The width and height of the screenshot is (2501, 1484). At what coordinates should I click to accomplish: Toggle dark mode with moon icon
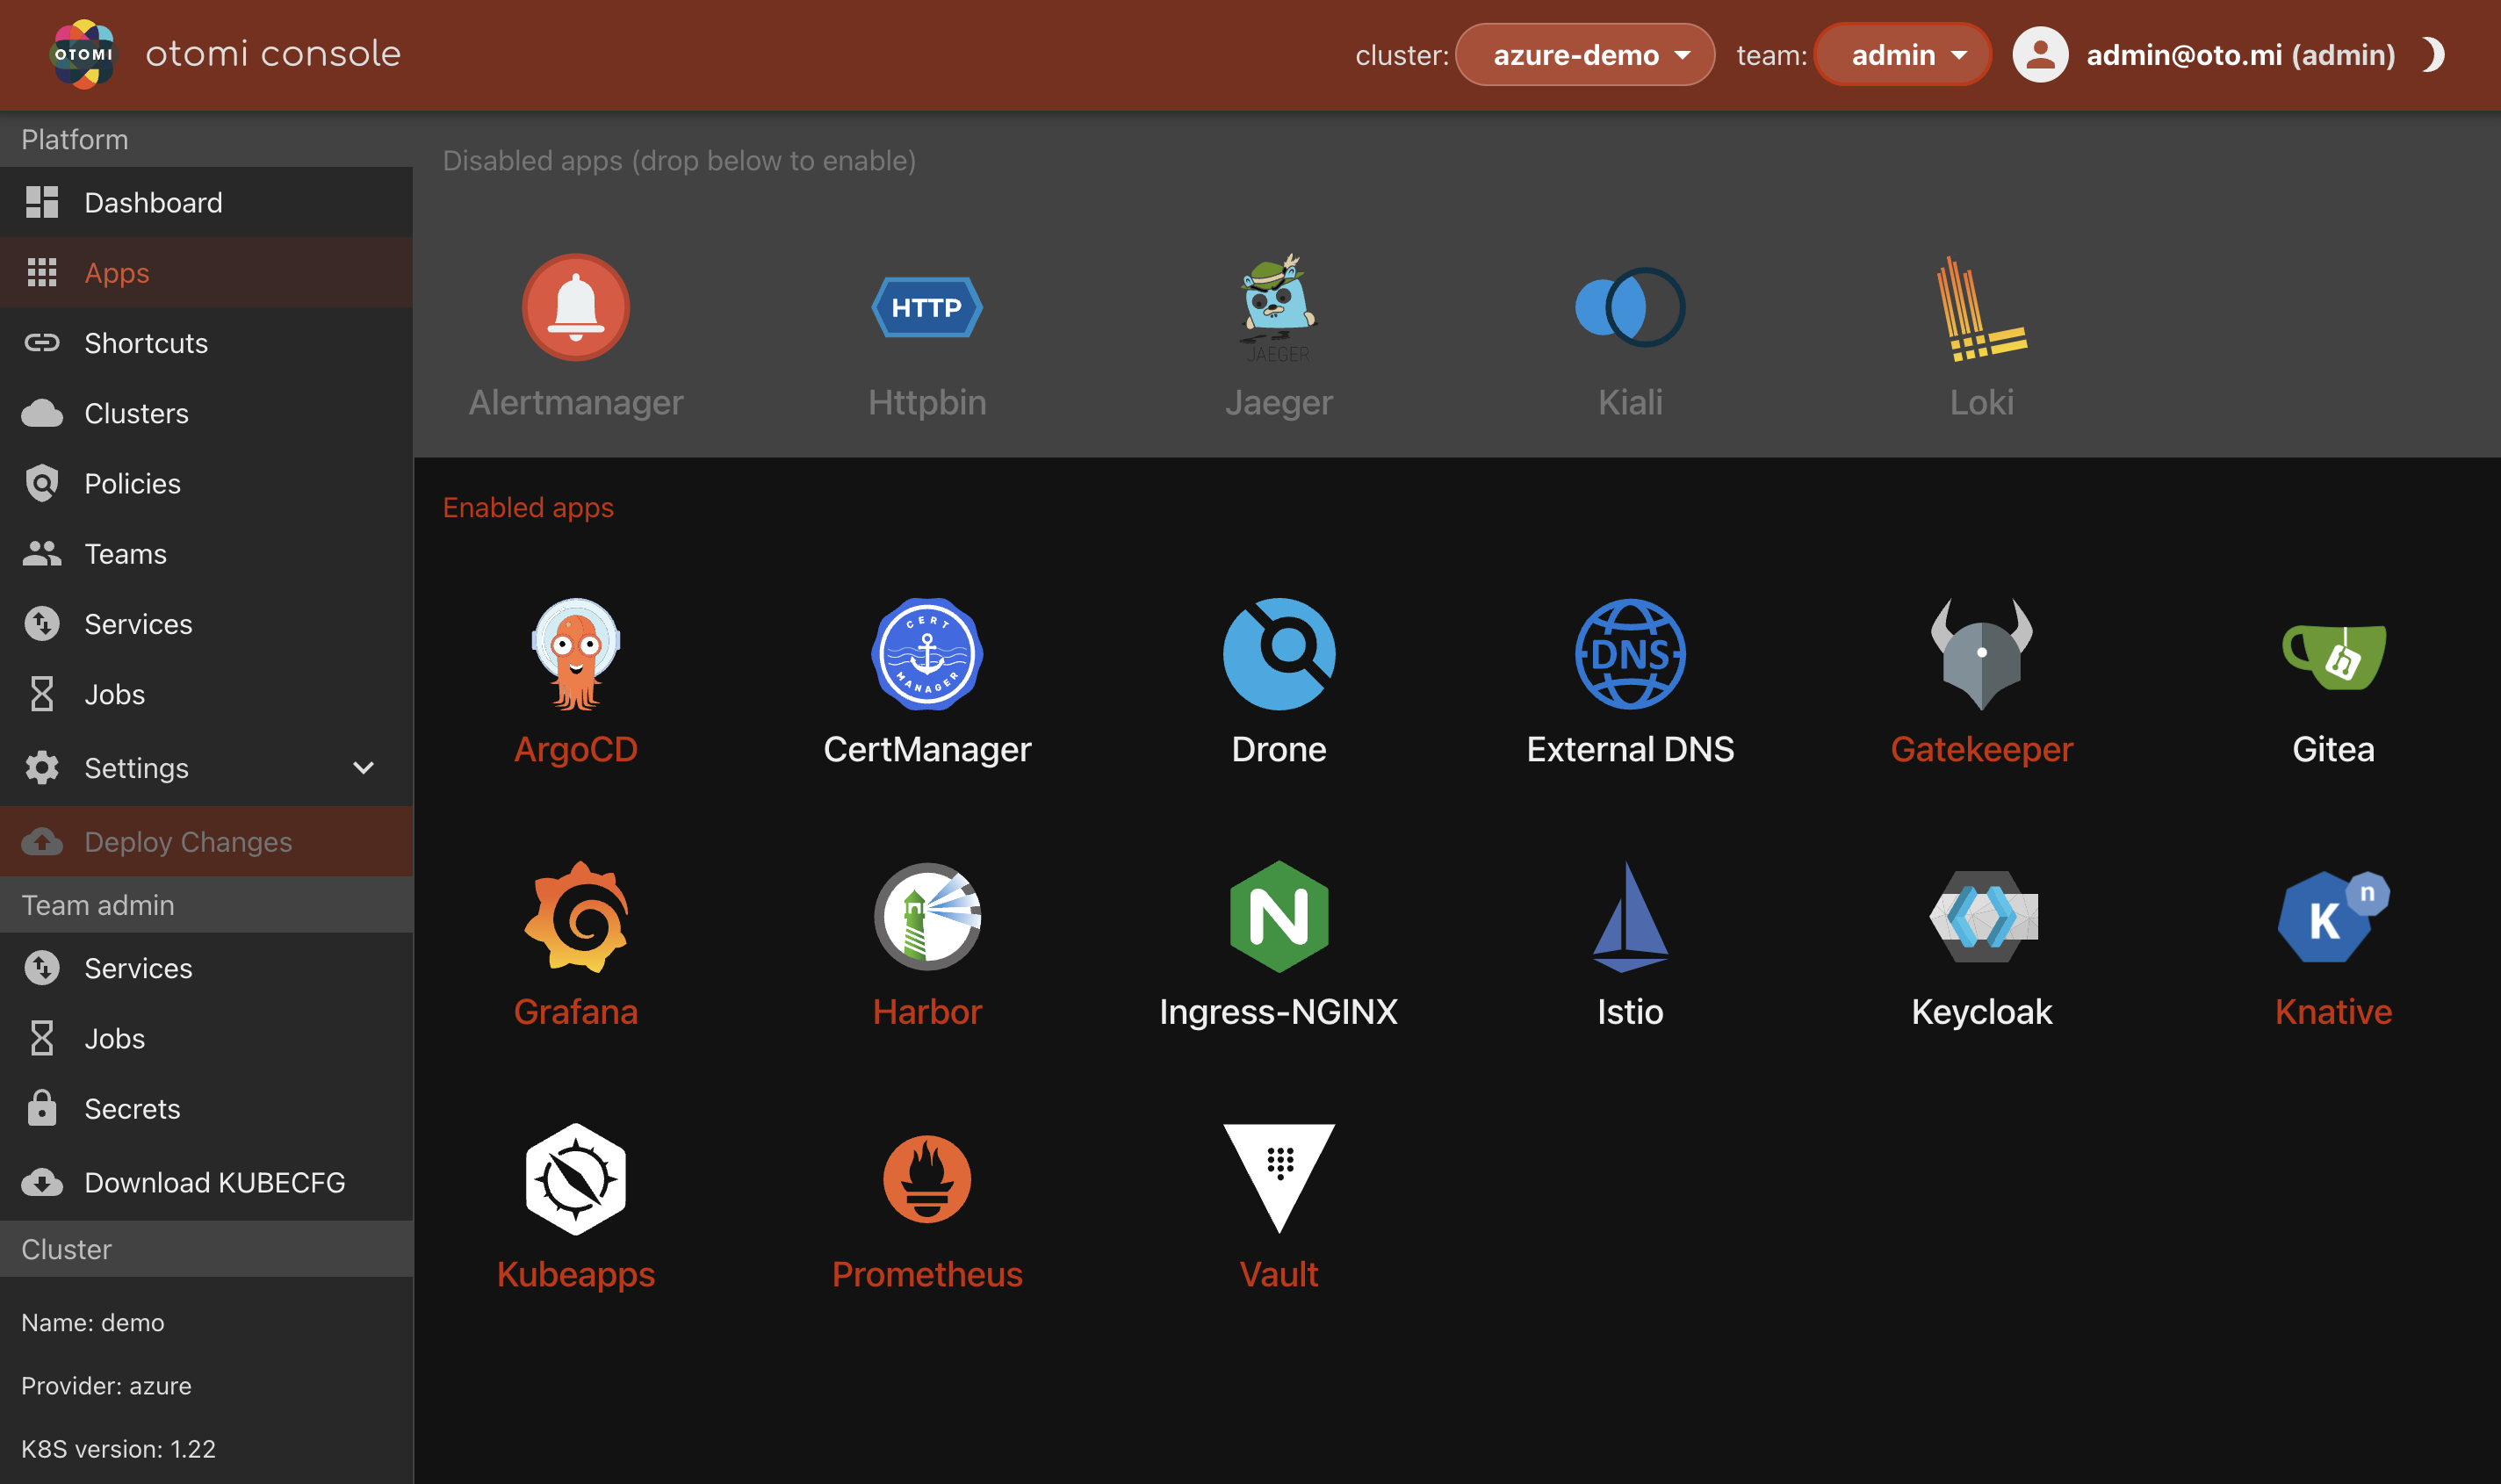click(2433, 55)
